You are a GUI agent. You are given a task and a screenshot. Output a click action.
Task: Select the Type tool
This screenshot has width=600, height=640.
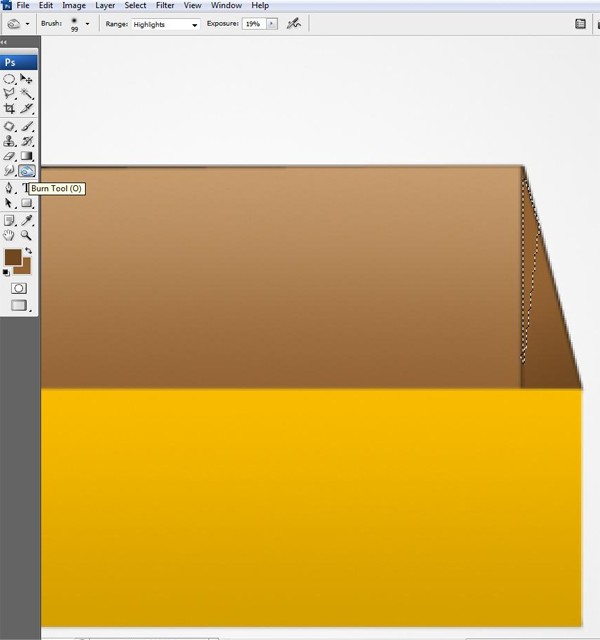pyautogui.click(x=25, y=188)
